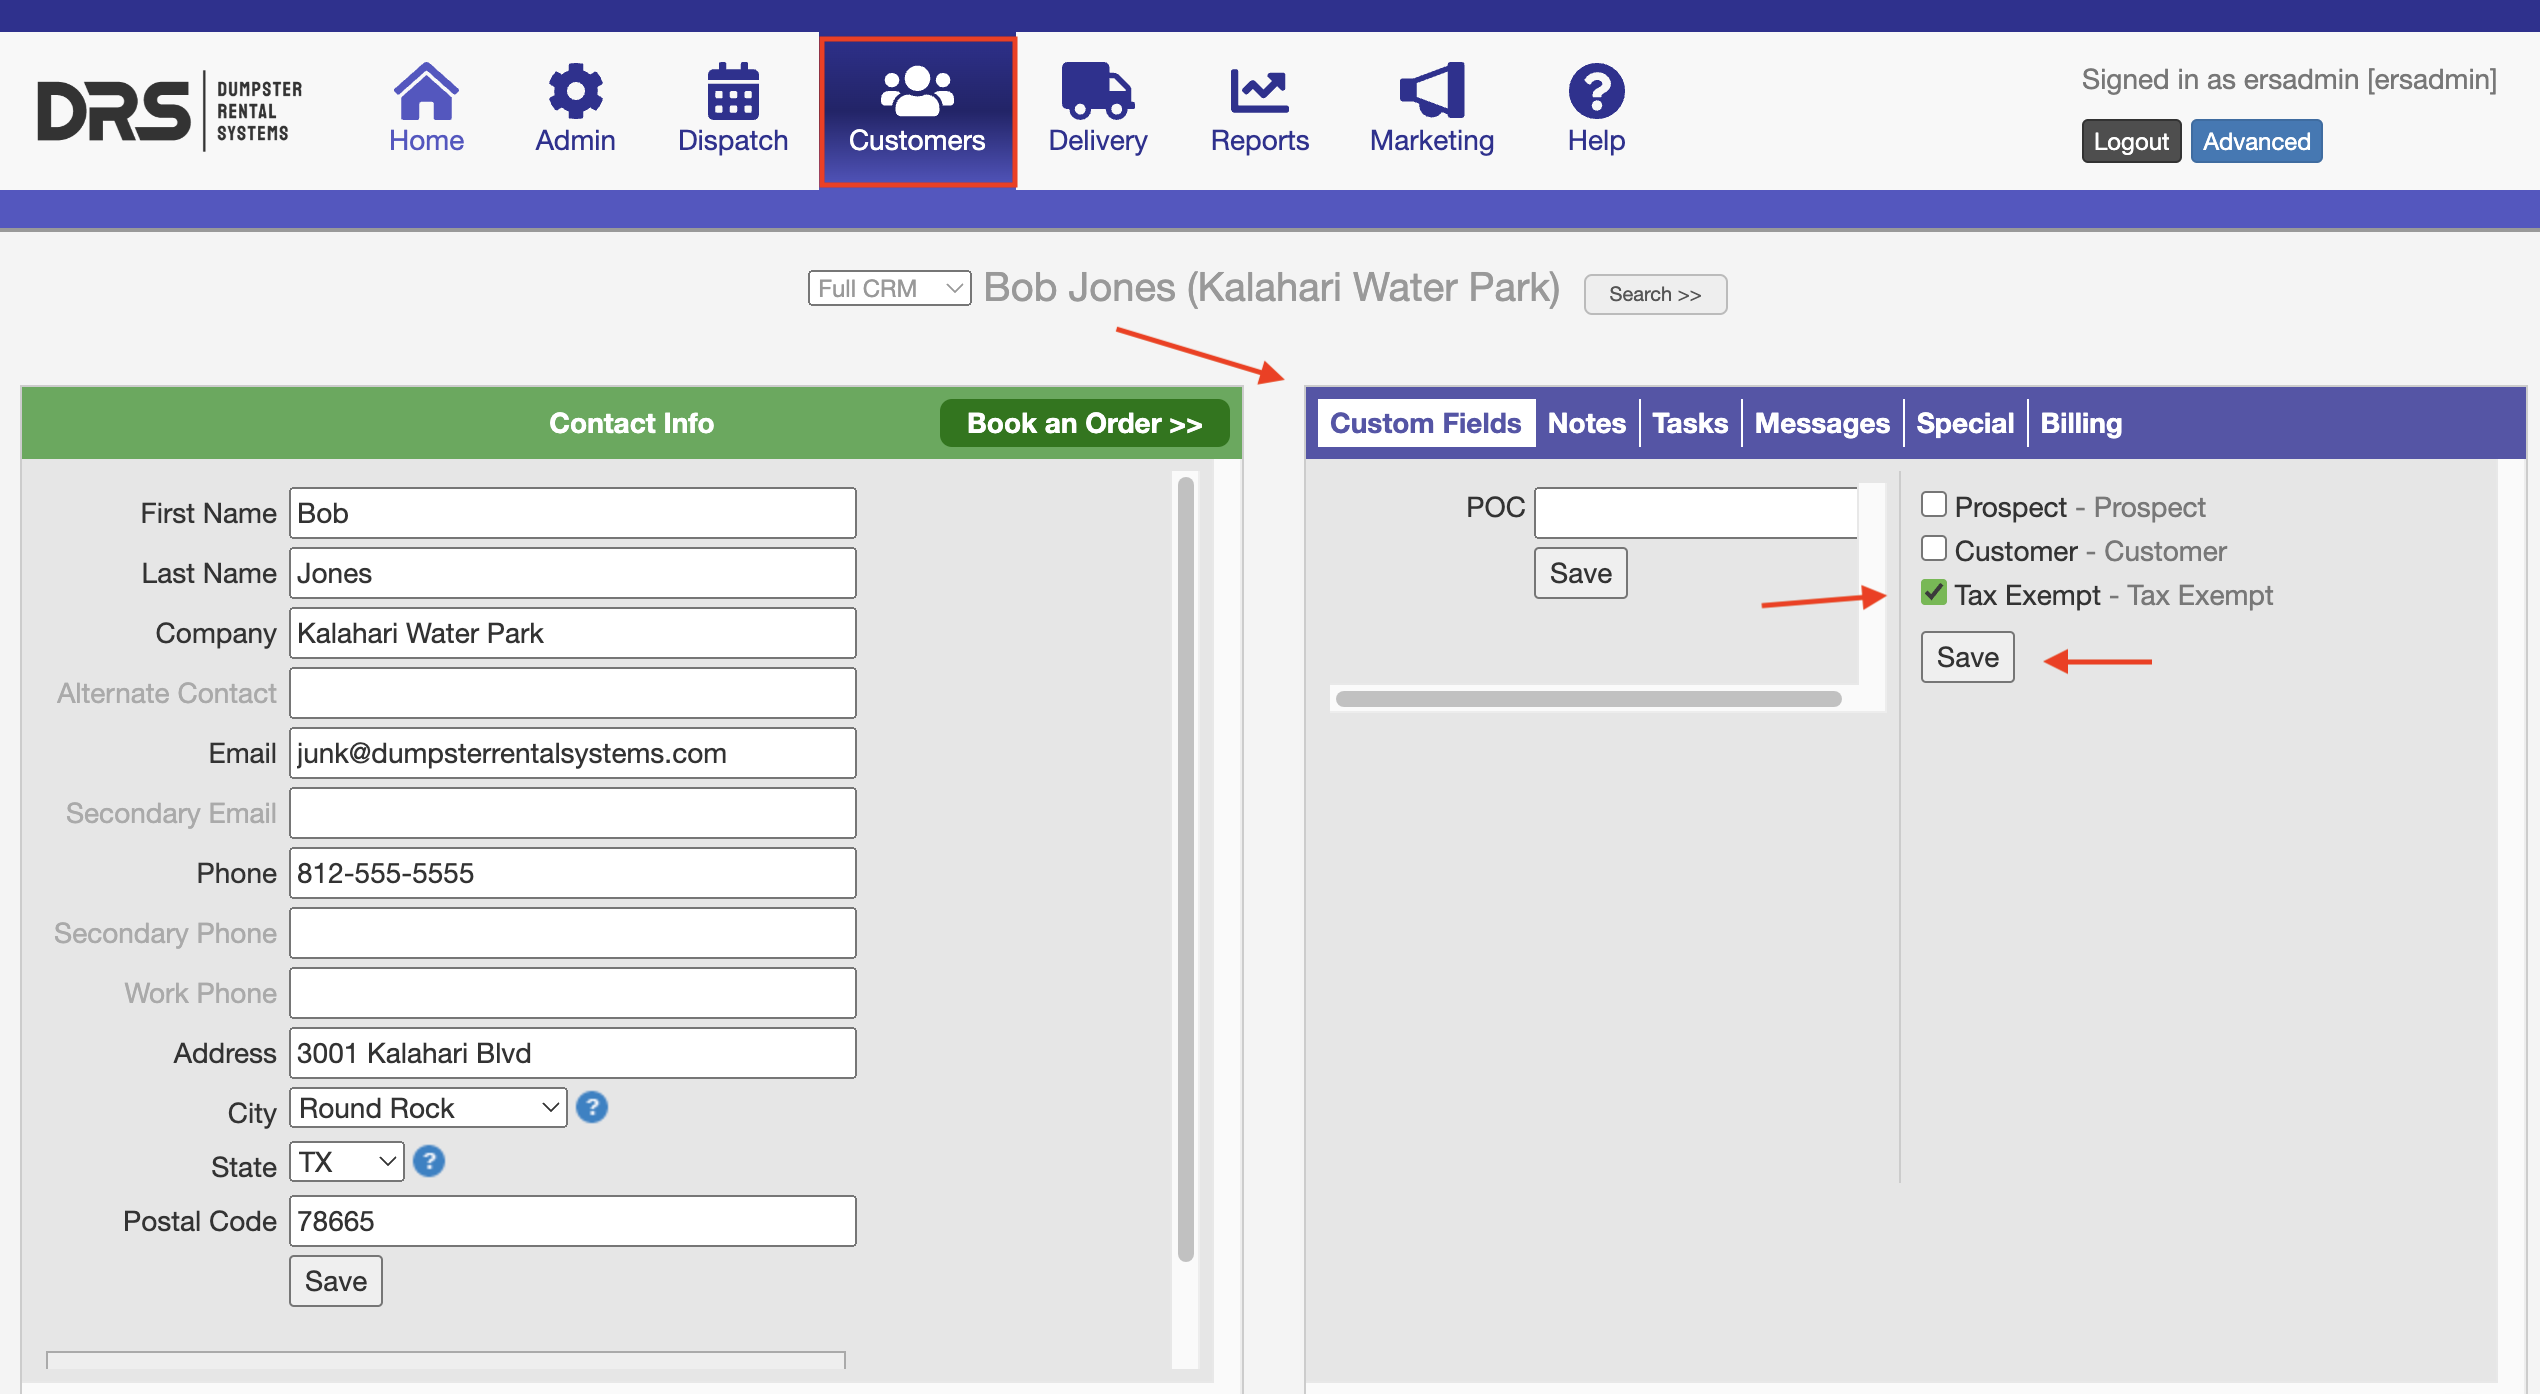2540x1394 pixels.
Task: Open the Reports chart icon
Action: click(x=1259, y=91)
